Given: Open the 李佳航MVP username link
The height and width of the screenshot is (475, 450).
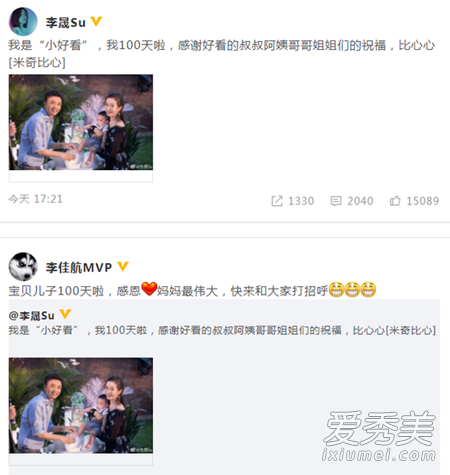Looking at the screenshot, I should click(x=79, y=267).
